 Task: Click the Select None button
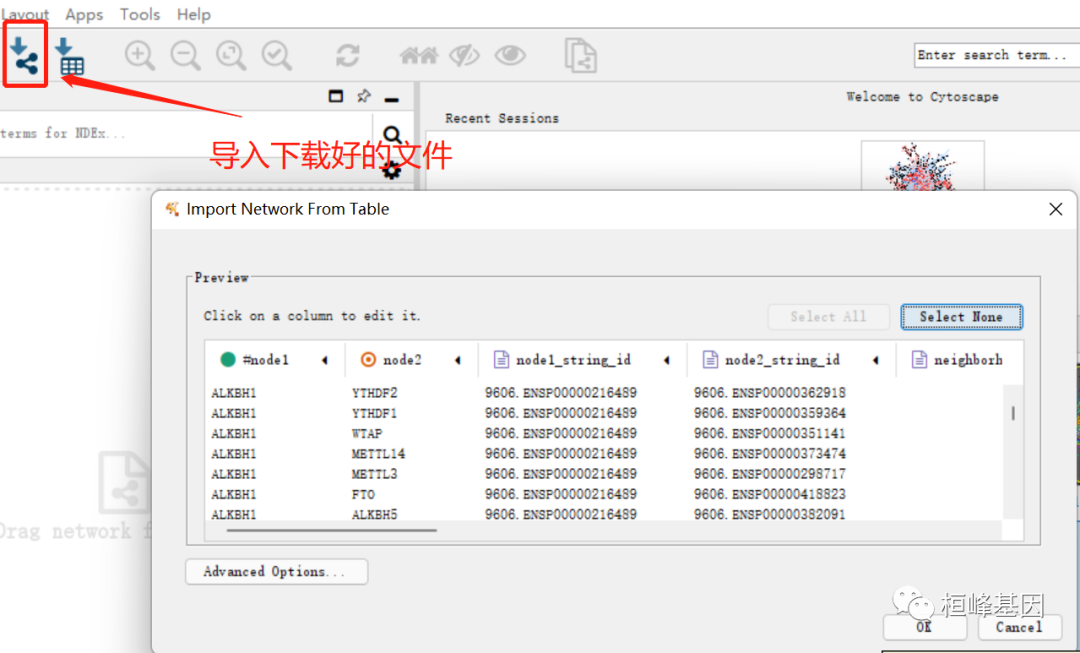[962, 317]
